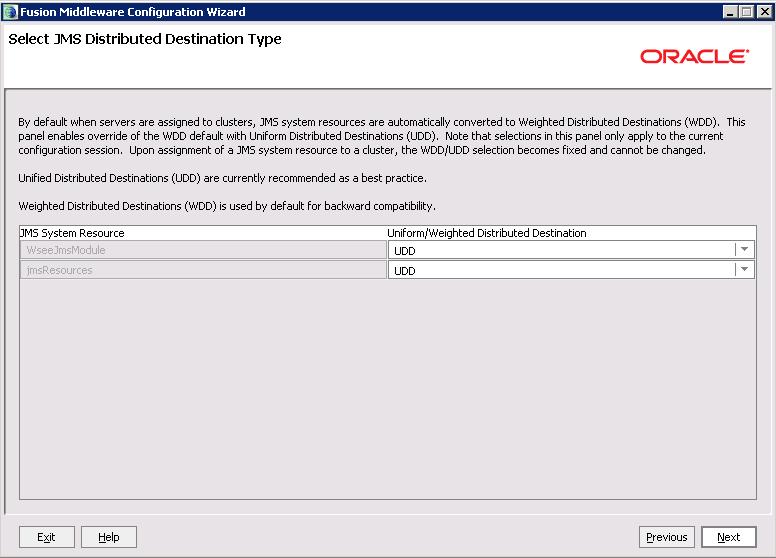Minimize the Configuration Wizard window

click(729, 12)
